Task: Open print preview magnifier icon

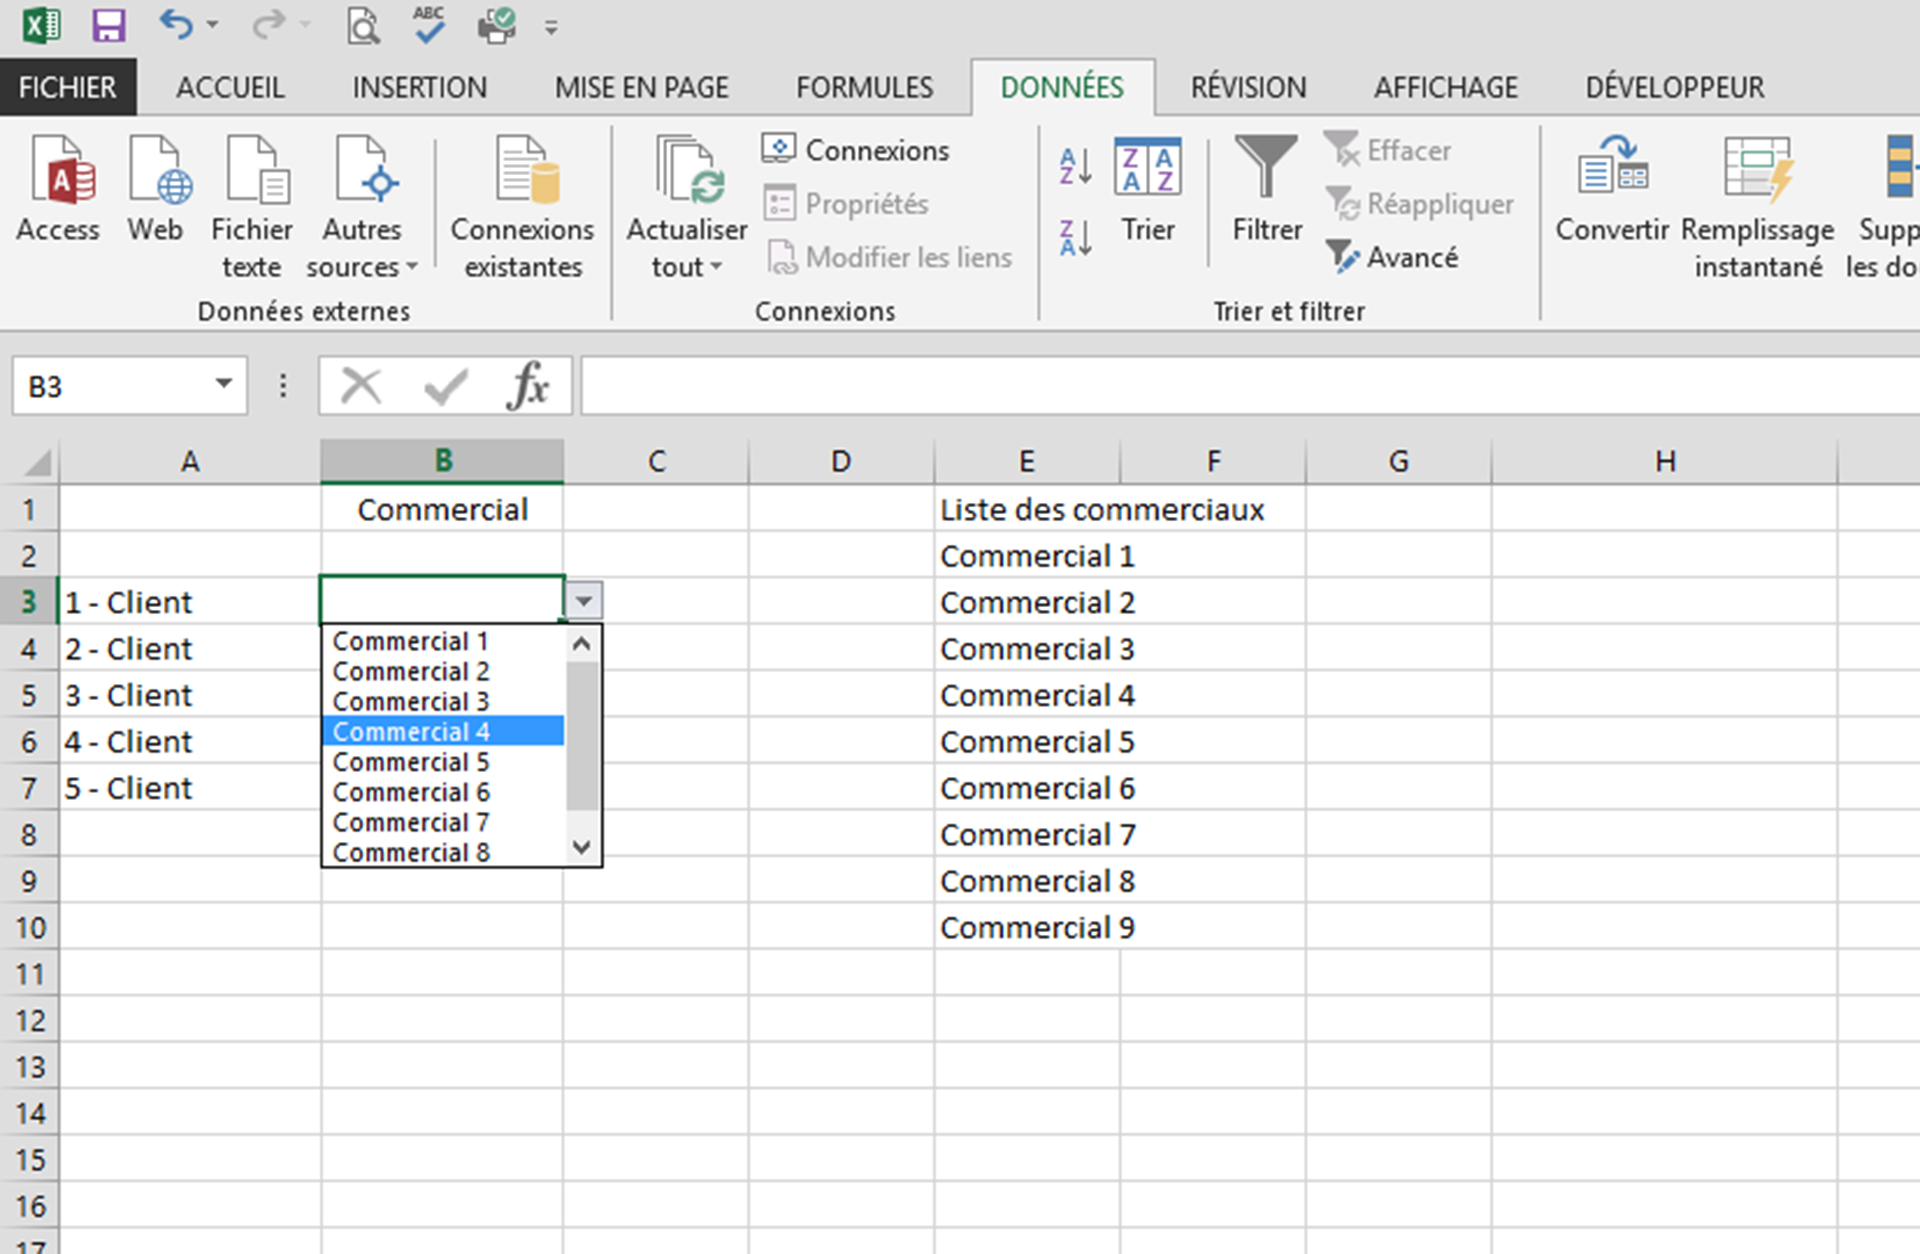Action: tap(363, 26)
